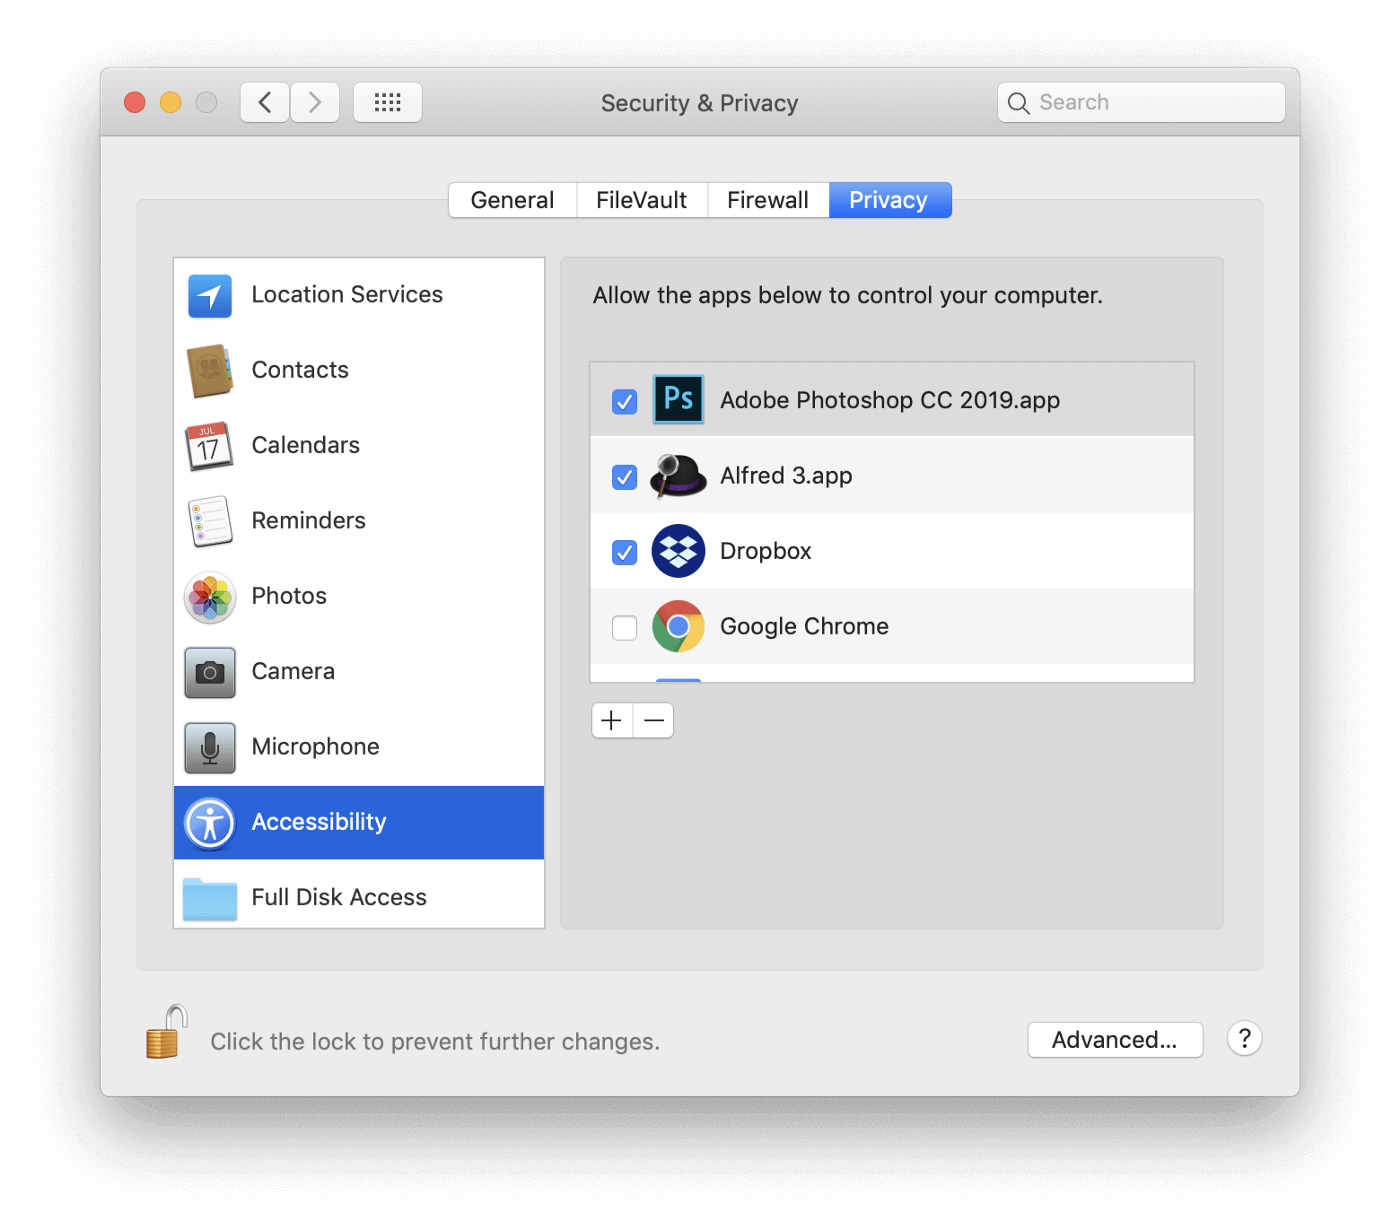
Task: Uncheck Adobe Photoshop CC 2019 access
Action: click(624, 401)
